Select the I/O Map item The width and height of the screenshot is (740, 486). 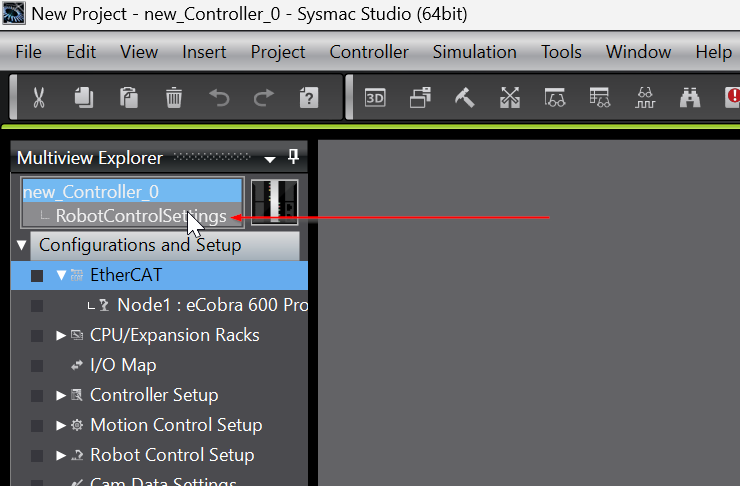(123, 365)
